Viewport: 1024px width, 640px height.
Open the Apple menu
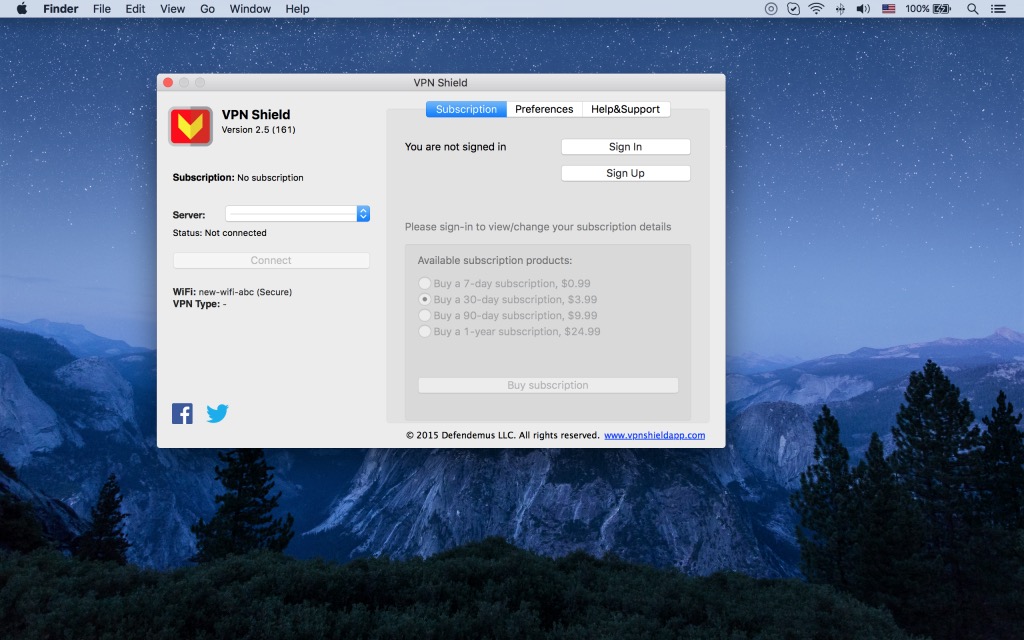point(22,8)
